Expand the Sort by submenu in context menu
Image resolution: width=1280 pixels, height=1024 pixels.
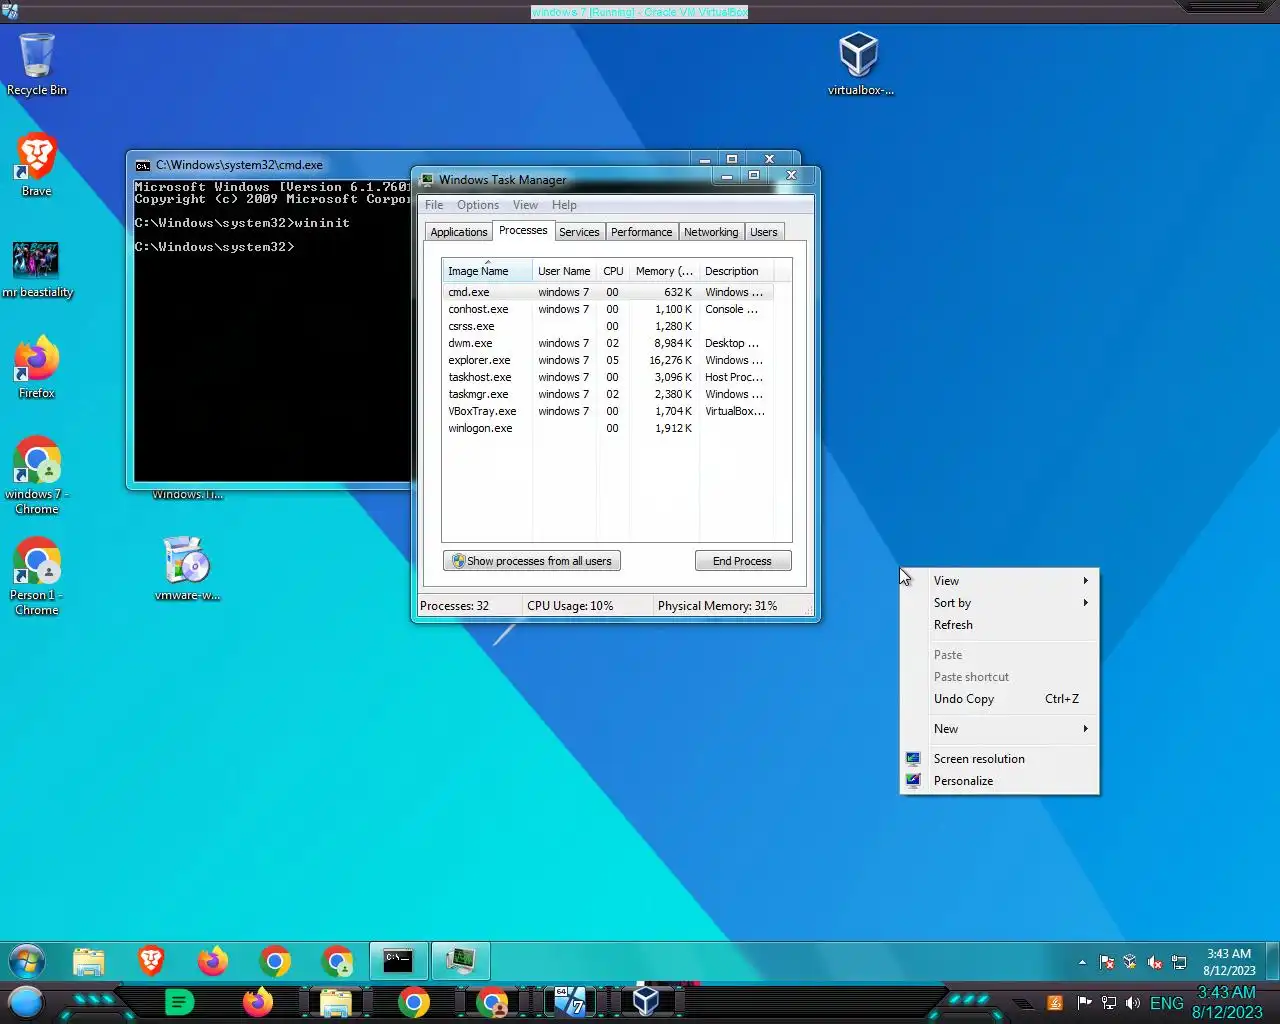[1000, 603]
